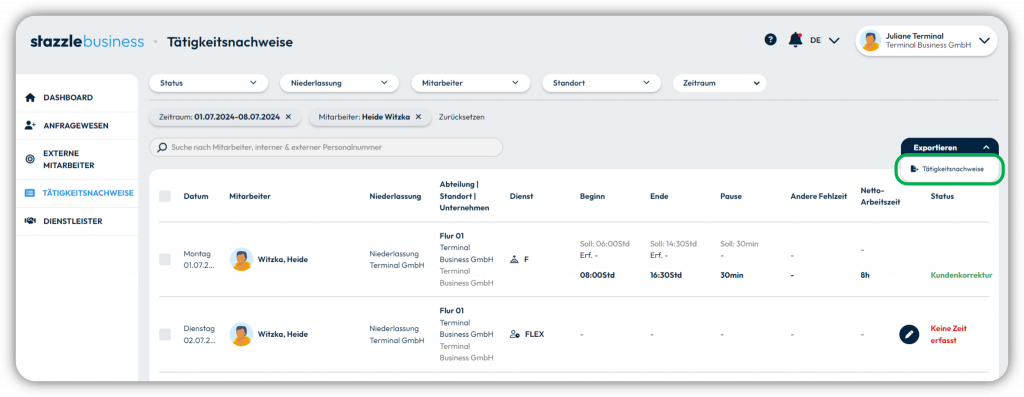Select the Montag 01.07 row checkbox
Screen dimensions: 1024x397
pos(165,259)
